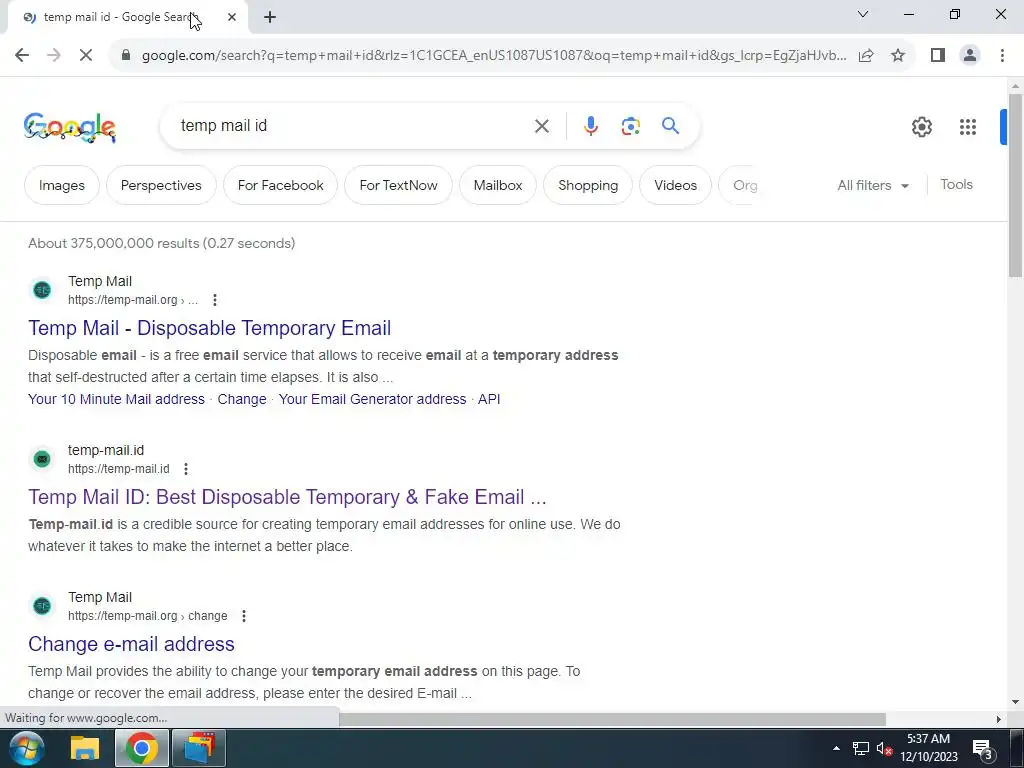The image size is (1024, 768).
Task: Open search Tools
Action: pos(956,185)
